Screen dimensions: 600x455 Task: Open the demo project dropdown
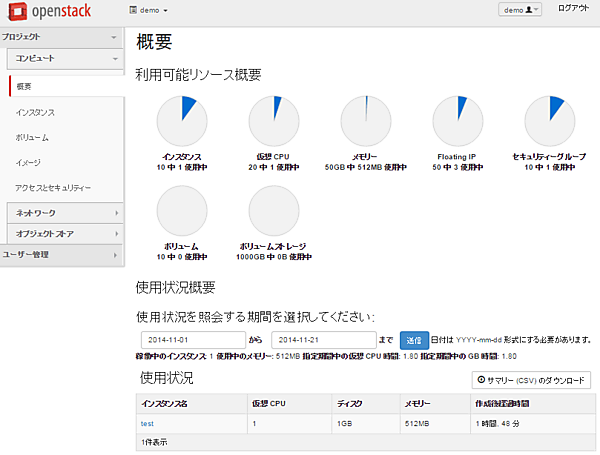pos(151,10)
